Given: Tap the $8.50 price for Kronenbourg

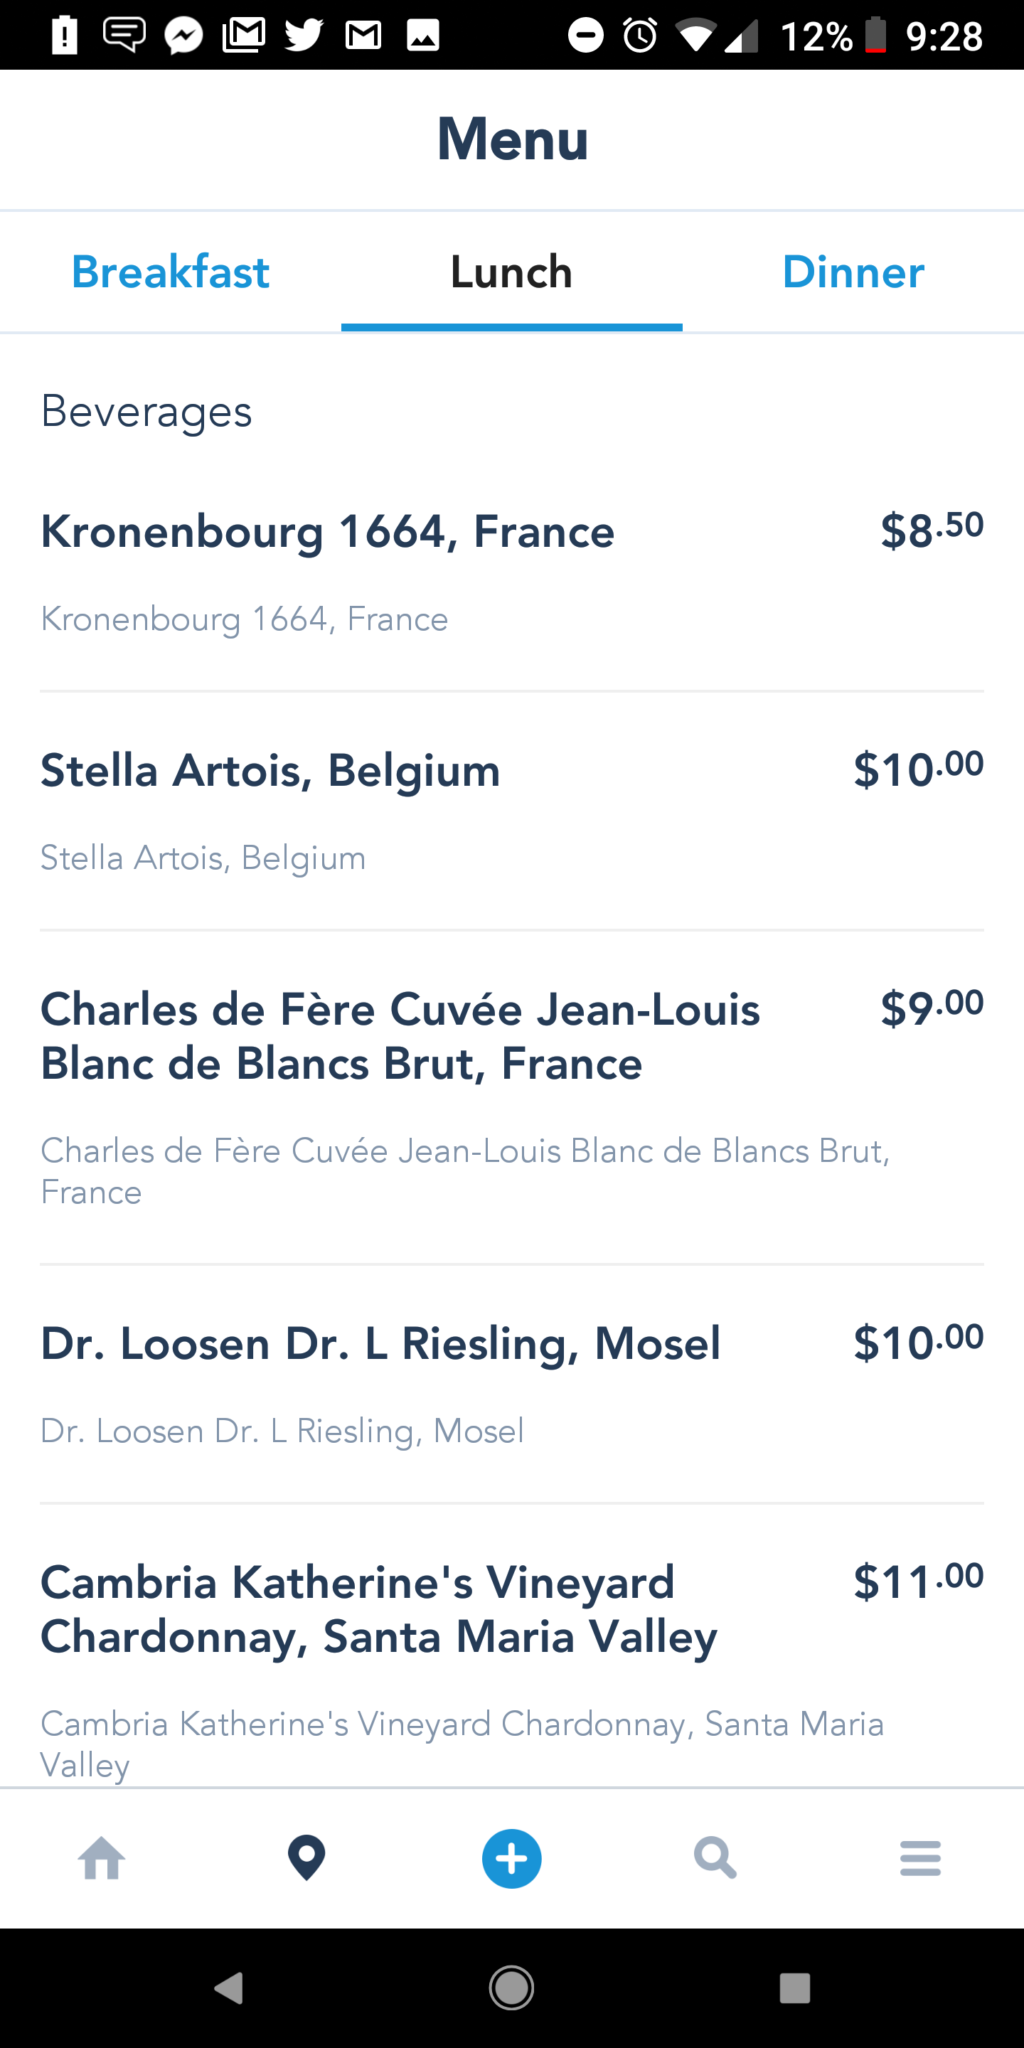Looking at the screenshot, I should 932,530.
